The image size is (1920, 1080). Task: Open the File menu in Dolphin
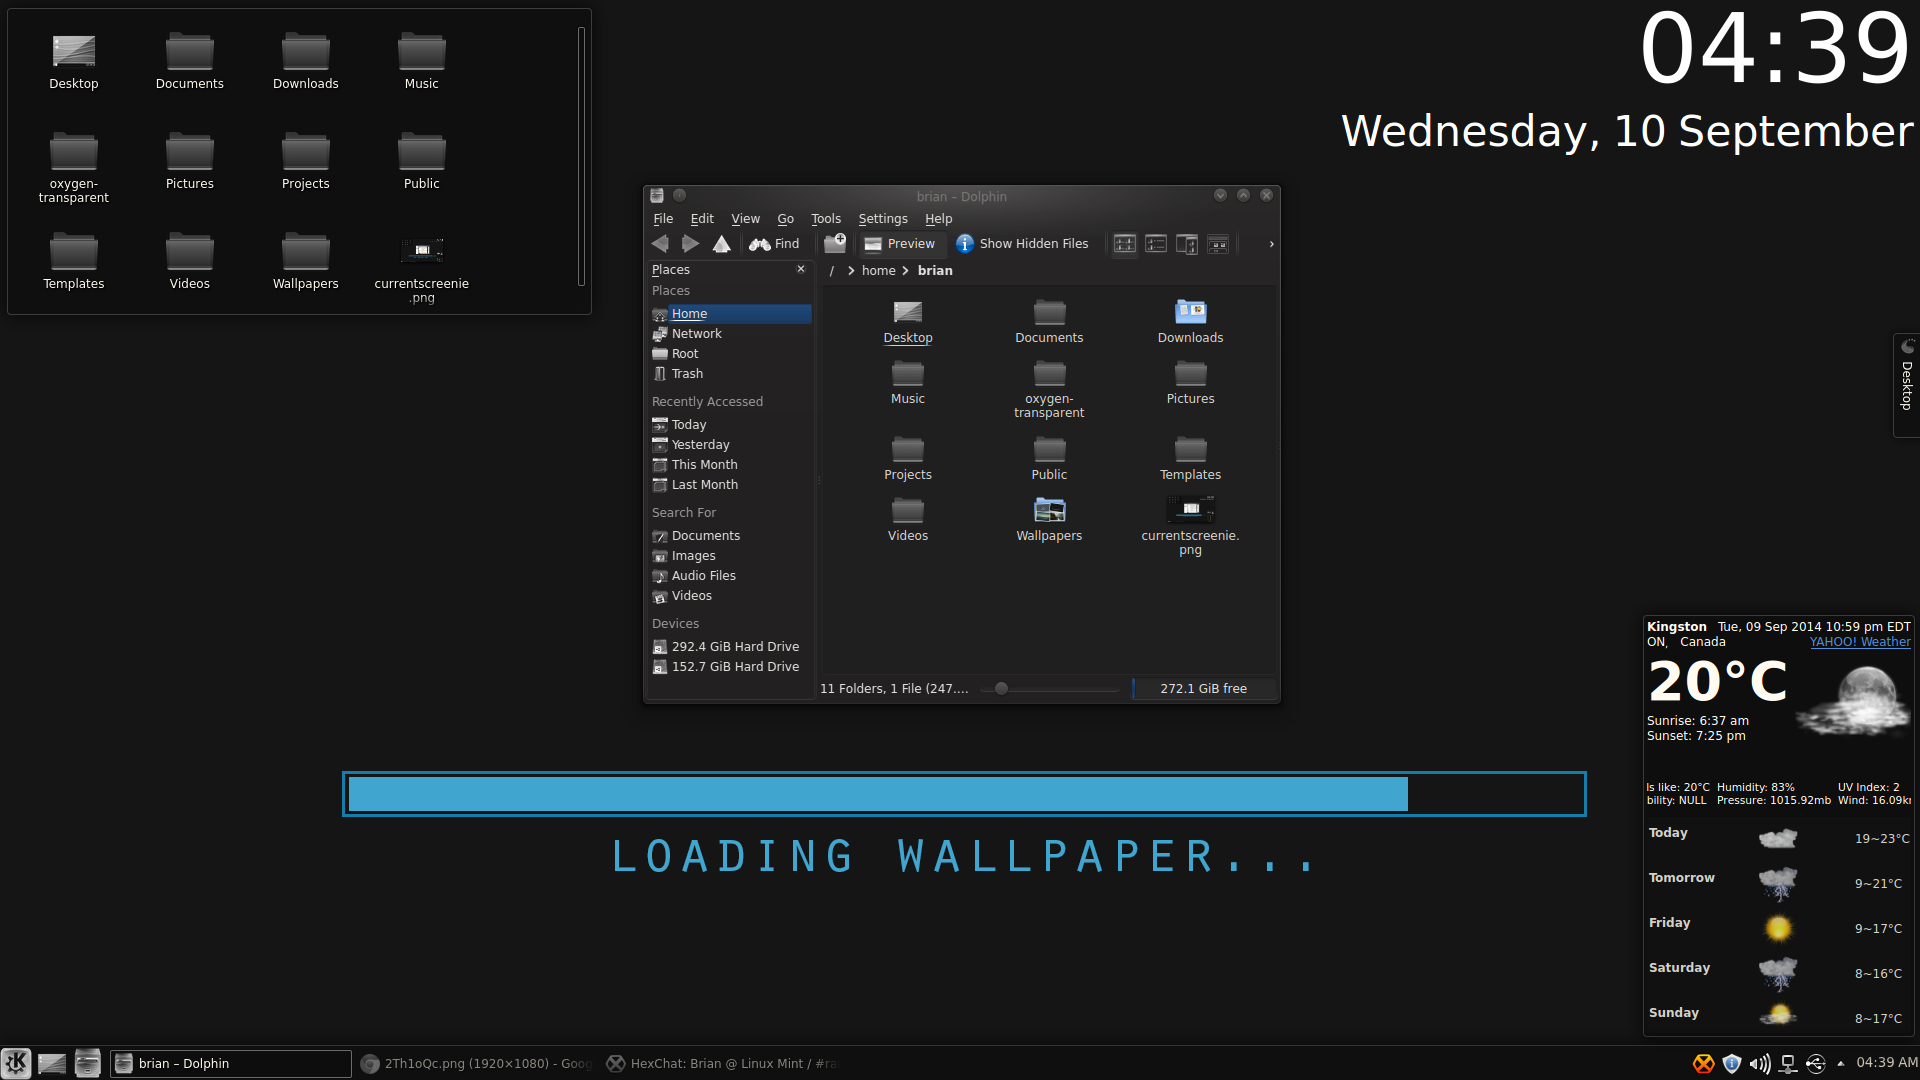tap(663, 218)
